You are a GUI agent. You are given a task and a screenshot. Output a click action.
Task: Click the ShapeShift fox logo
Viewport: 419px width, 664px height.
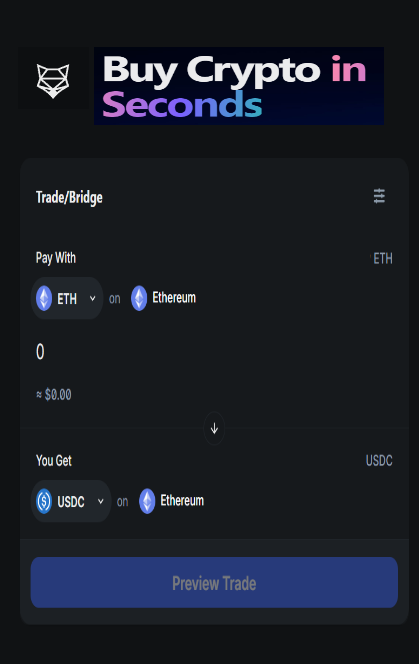[x=53, y=81]
